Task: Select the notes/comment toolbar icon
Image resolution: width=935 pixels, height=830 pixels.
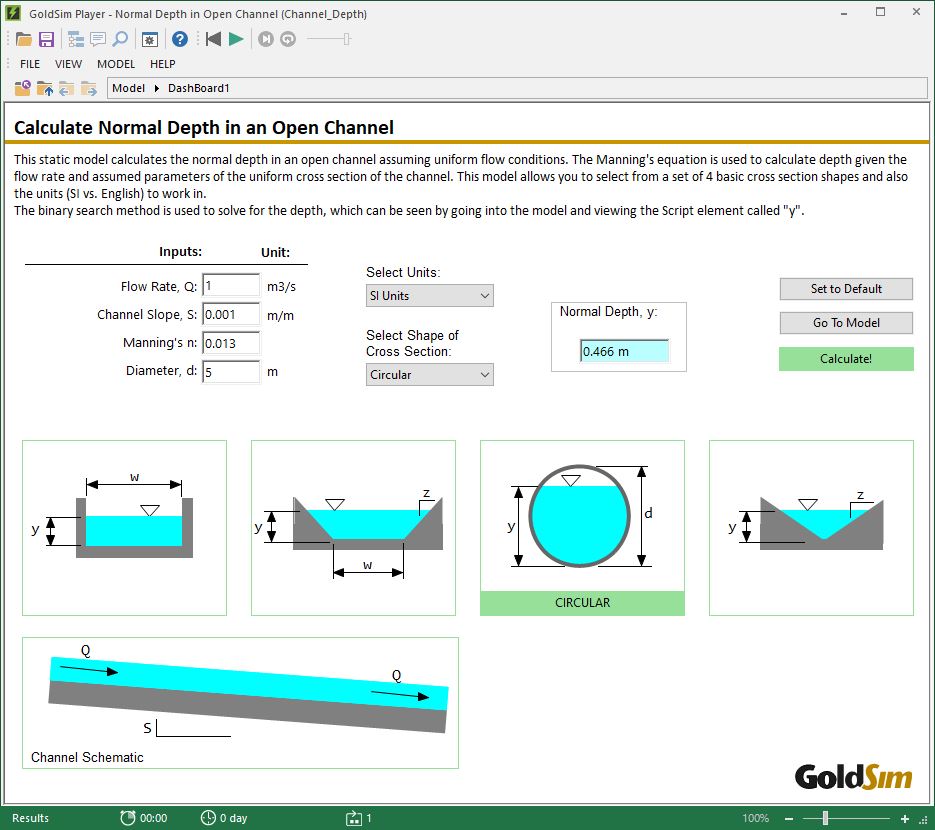Action: tap(98, 40)
